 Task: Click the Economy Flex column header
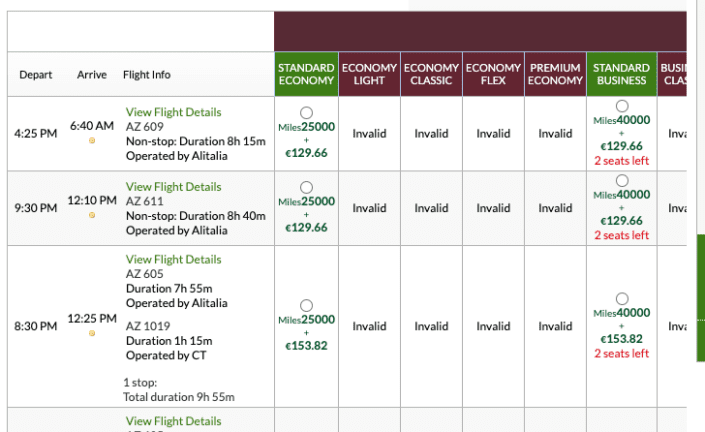[x=493, y=74]
